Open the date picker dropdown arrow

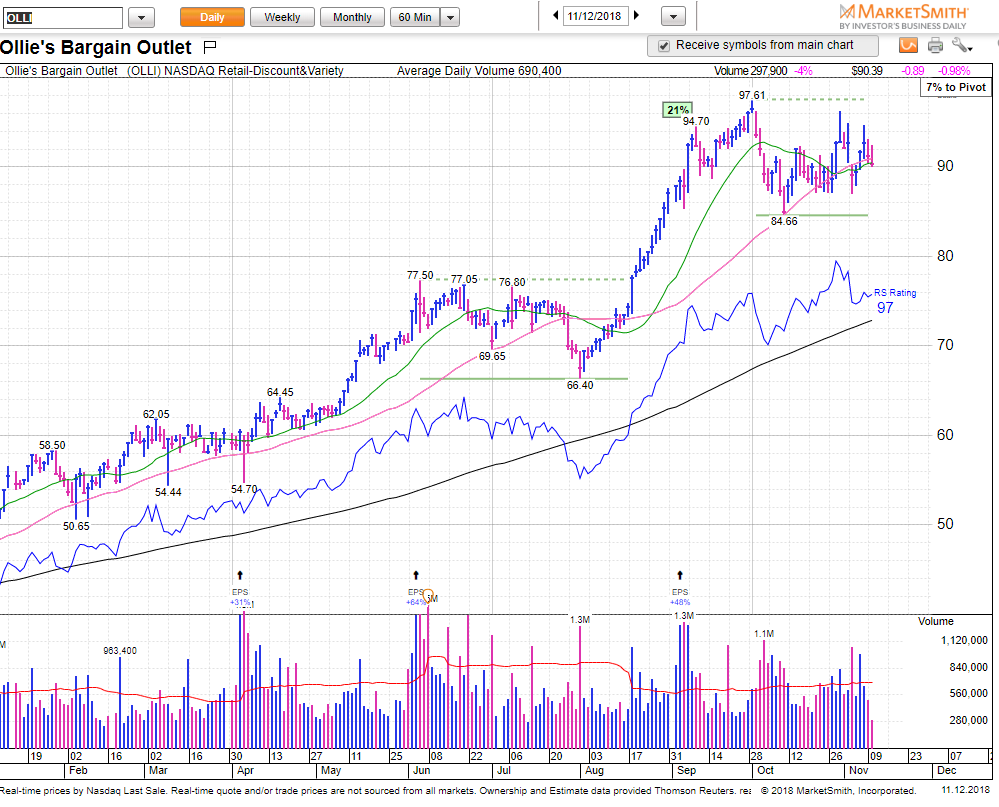673,17
